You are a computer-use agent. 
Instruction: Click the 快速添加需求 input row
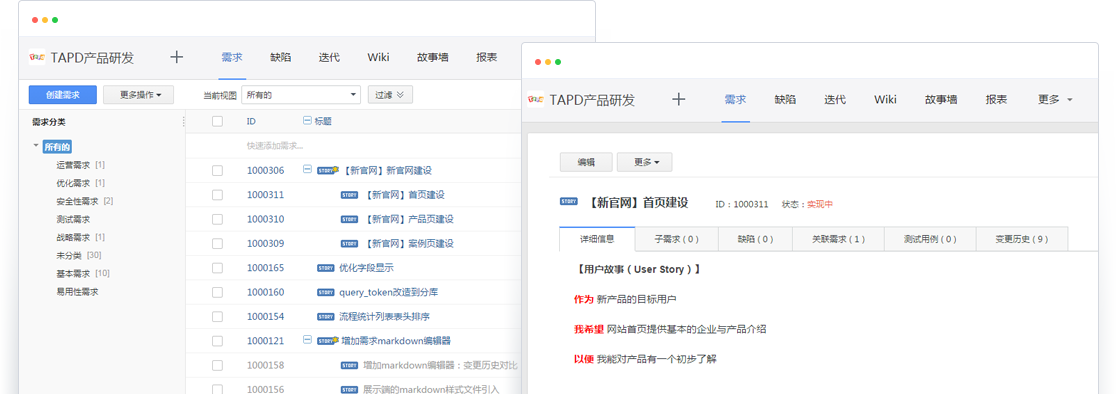[354, 146]
